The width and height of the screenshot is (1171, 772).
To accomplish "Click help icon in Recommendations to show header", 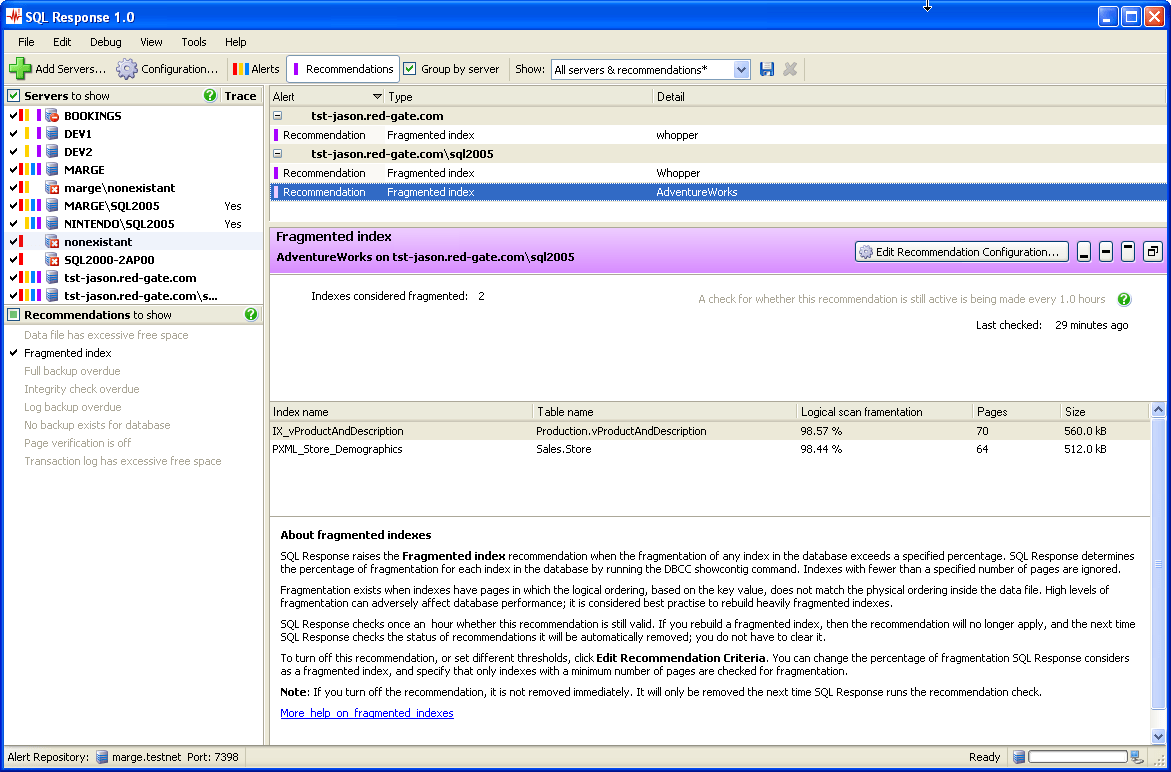I will pyautogui.click(x=251, y=314).
